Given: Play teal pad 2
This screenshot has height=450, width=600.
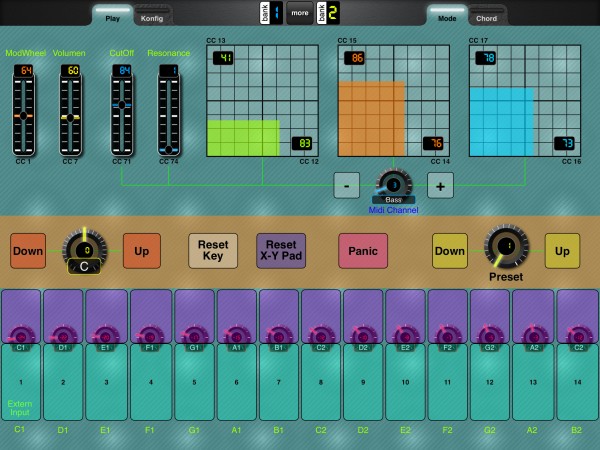Looking at the screenshot, I should [63, 382].
